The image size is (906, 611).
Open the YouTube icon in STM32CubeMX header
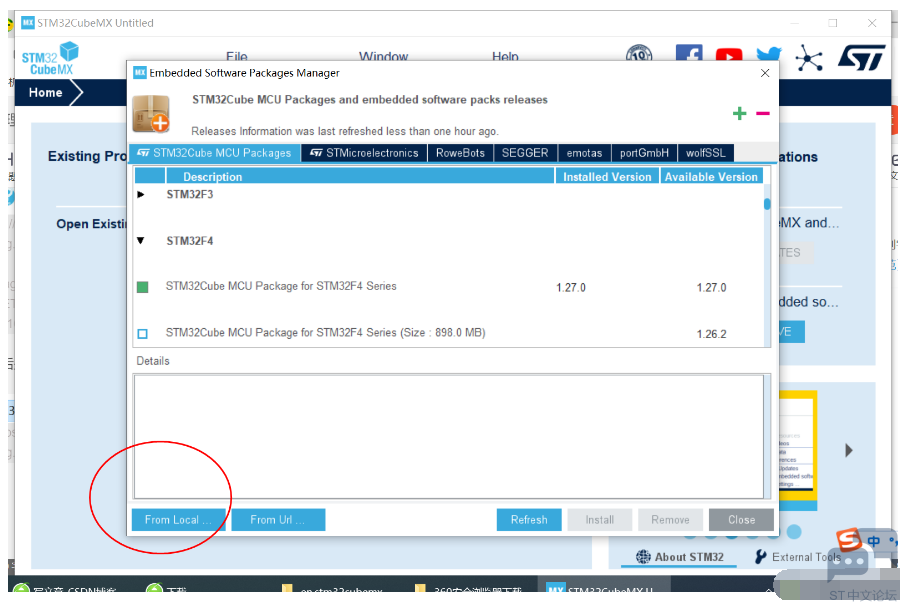point(729,55)
